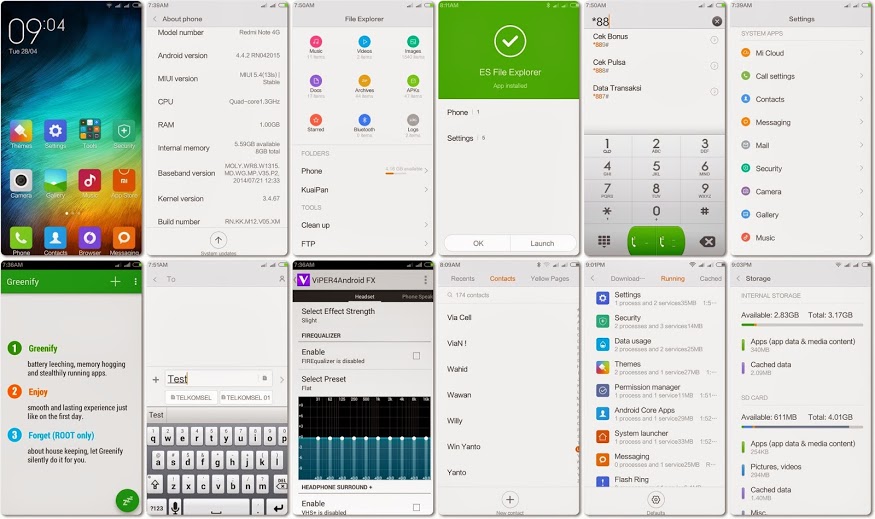Screen dimensions: 875x519
Task: Switch to Cached apps tab
Action: (x=710, y=278)
